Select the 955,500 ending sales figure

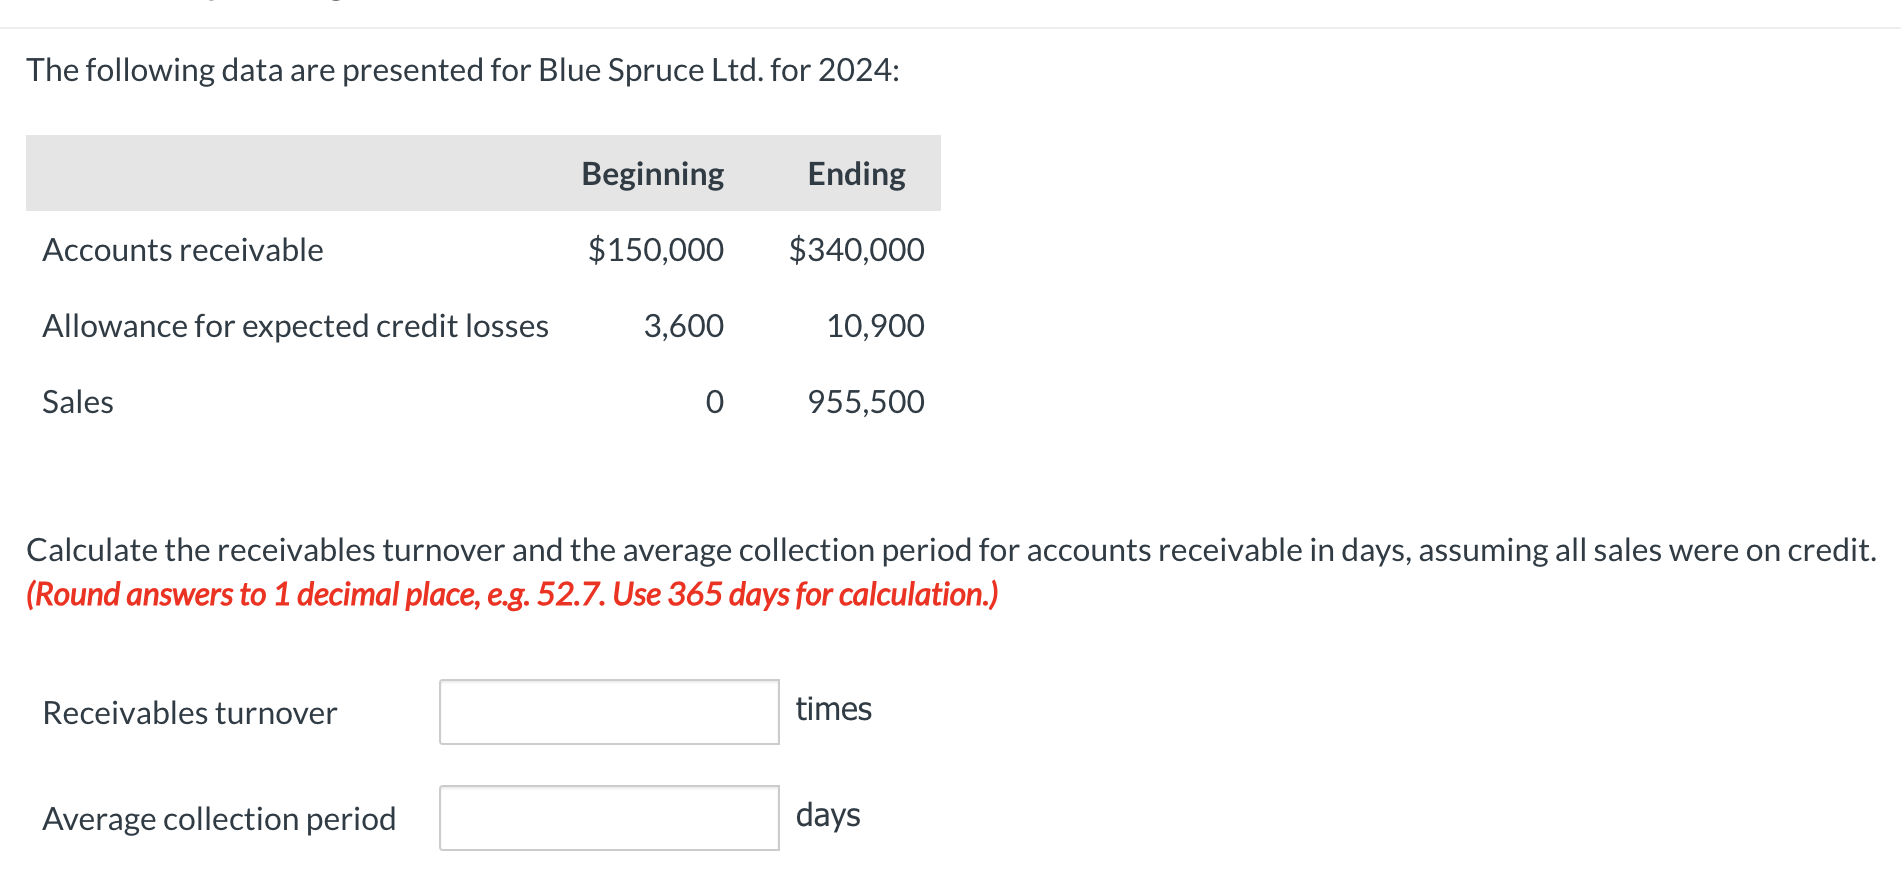(866, 401)
